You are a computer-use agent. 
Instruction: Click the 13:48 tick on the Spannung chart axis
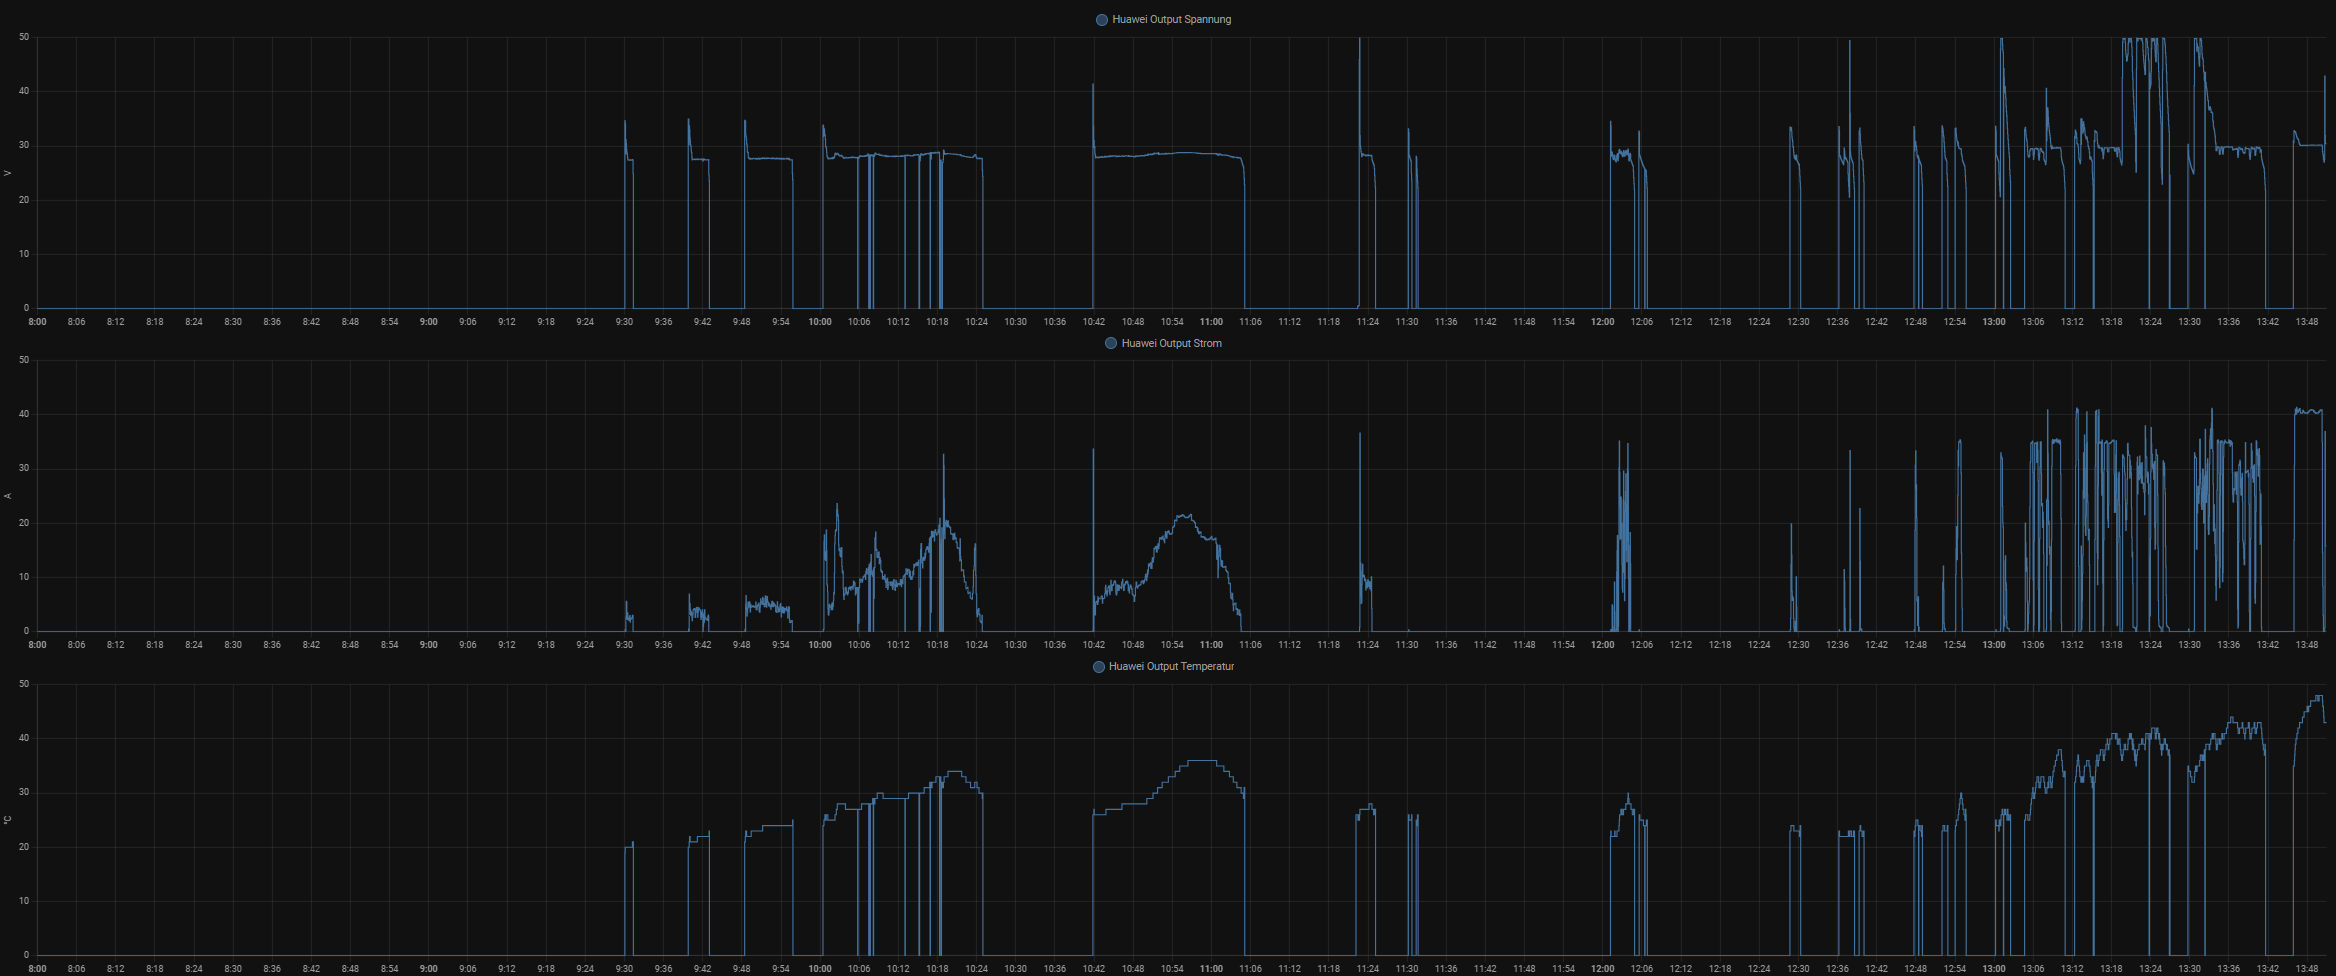pos(2307,322)
